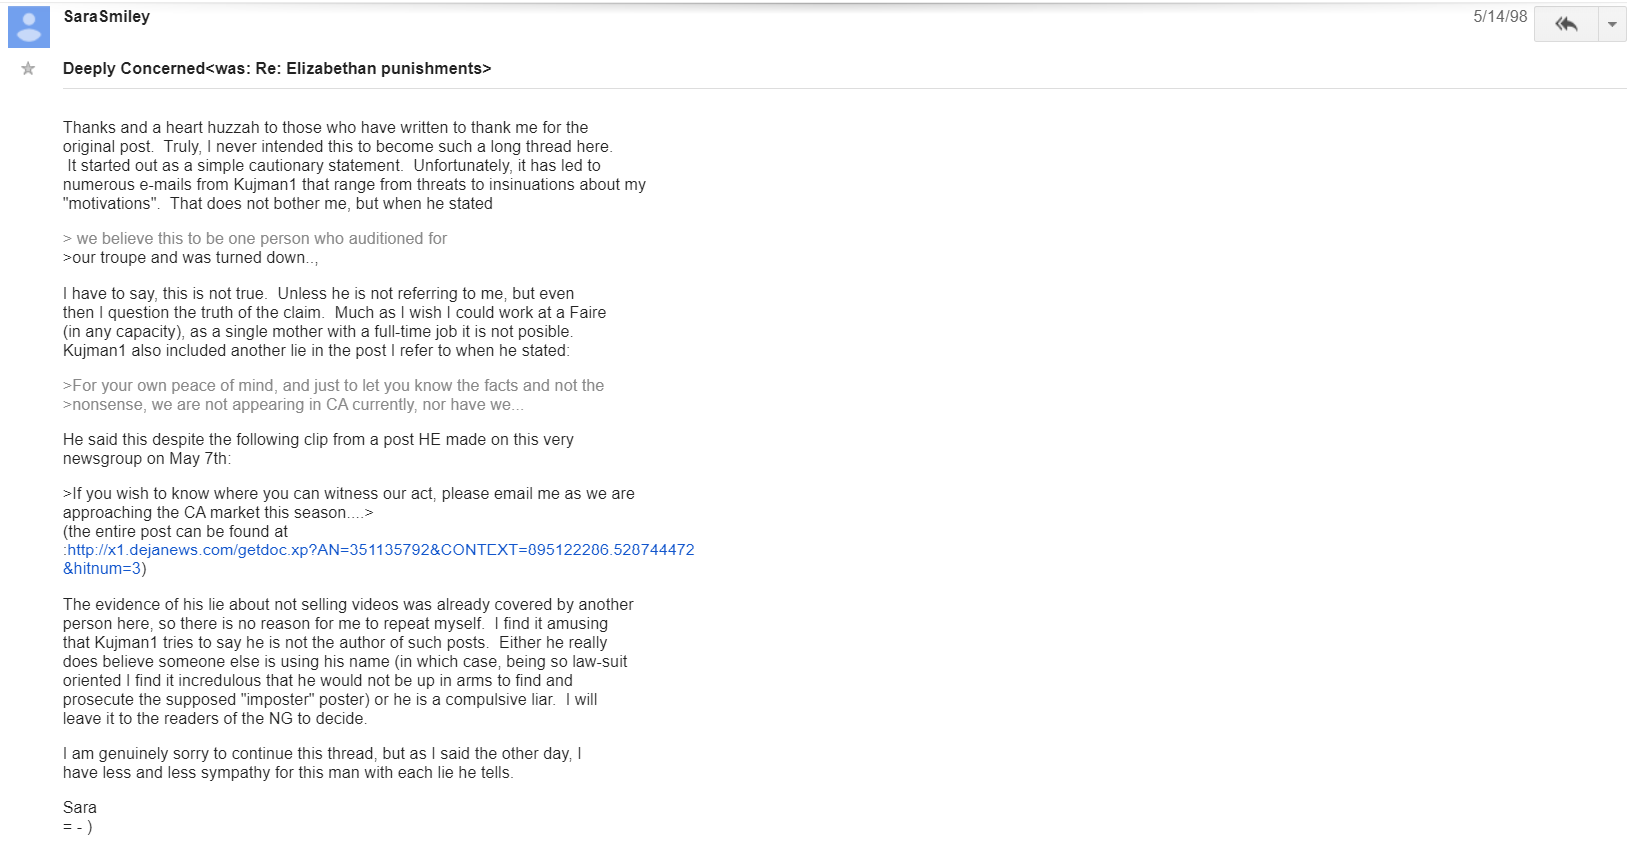Click the SaraSmiley sender name
This screenshot has width=1627, height=846.
click(106, 16)
